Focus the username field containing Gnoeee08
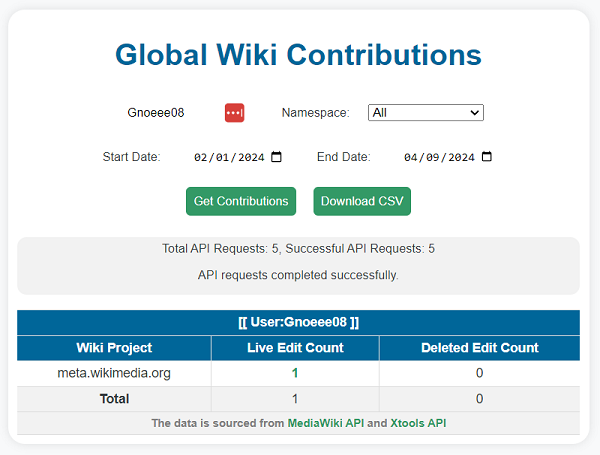 160,113
